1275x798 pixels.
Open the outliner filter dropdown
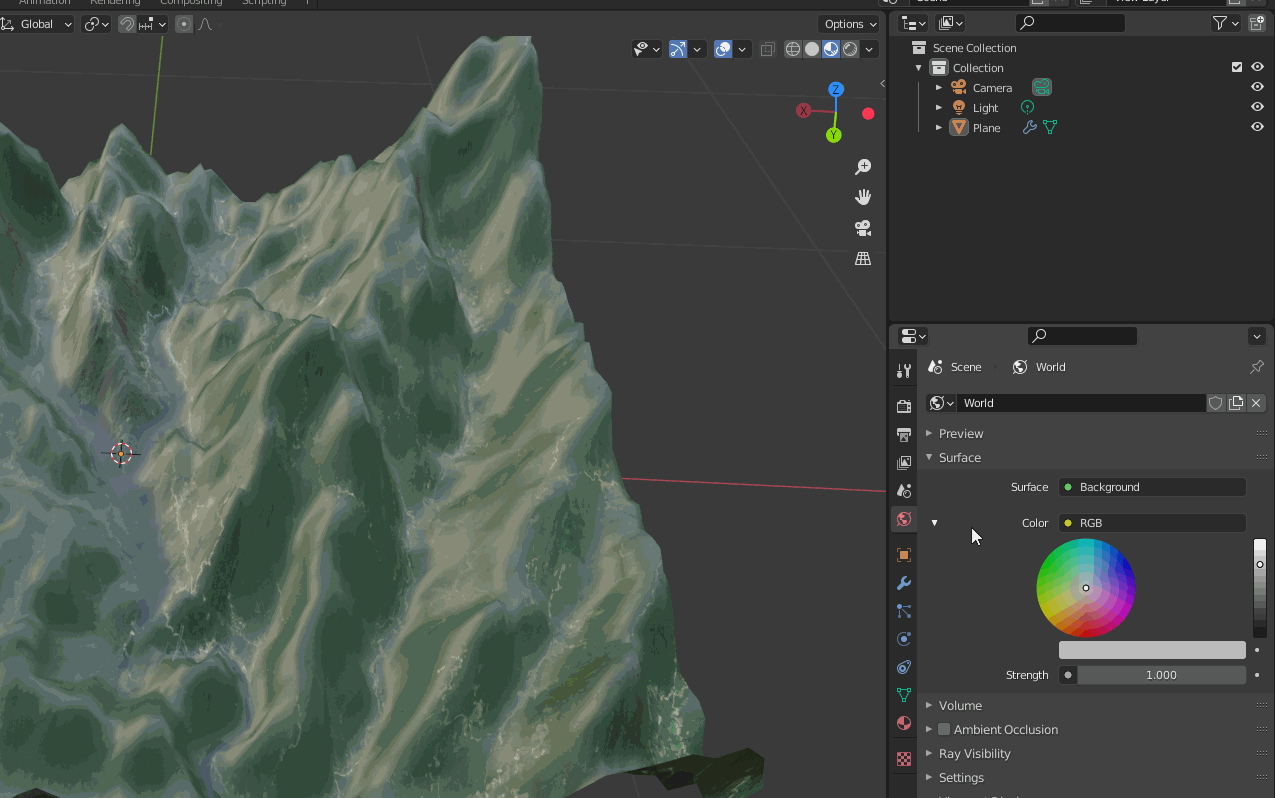click(x=1225, y=23)
